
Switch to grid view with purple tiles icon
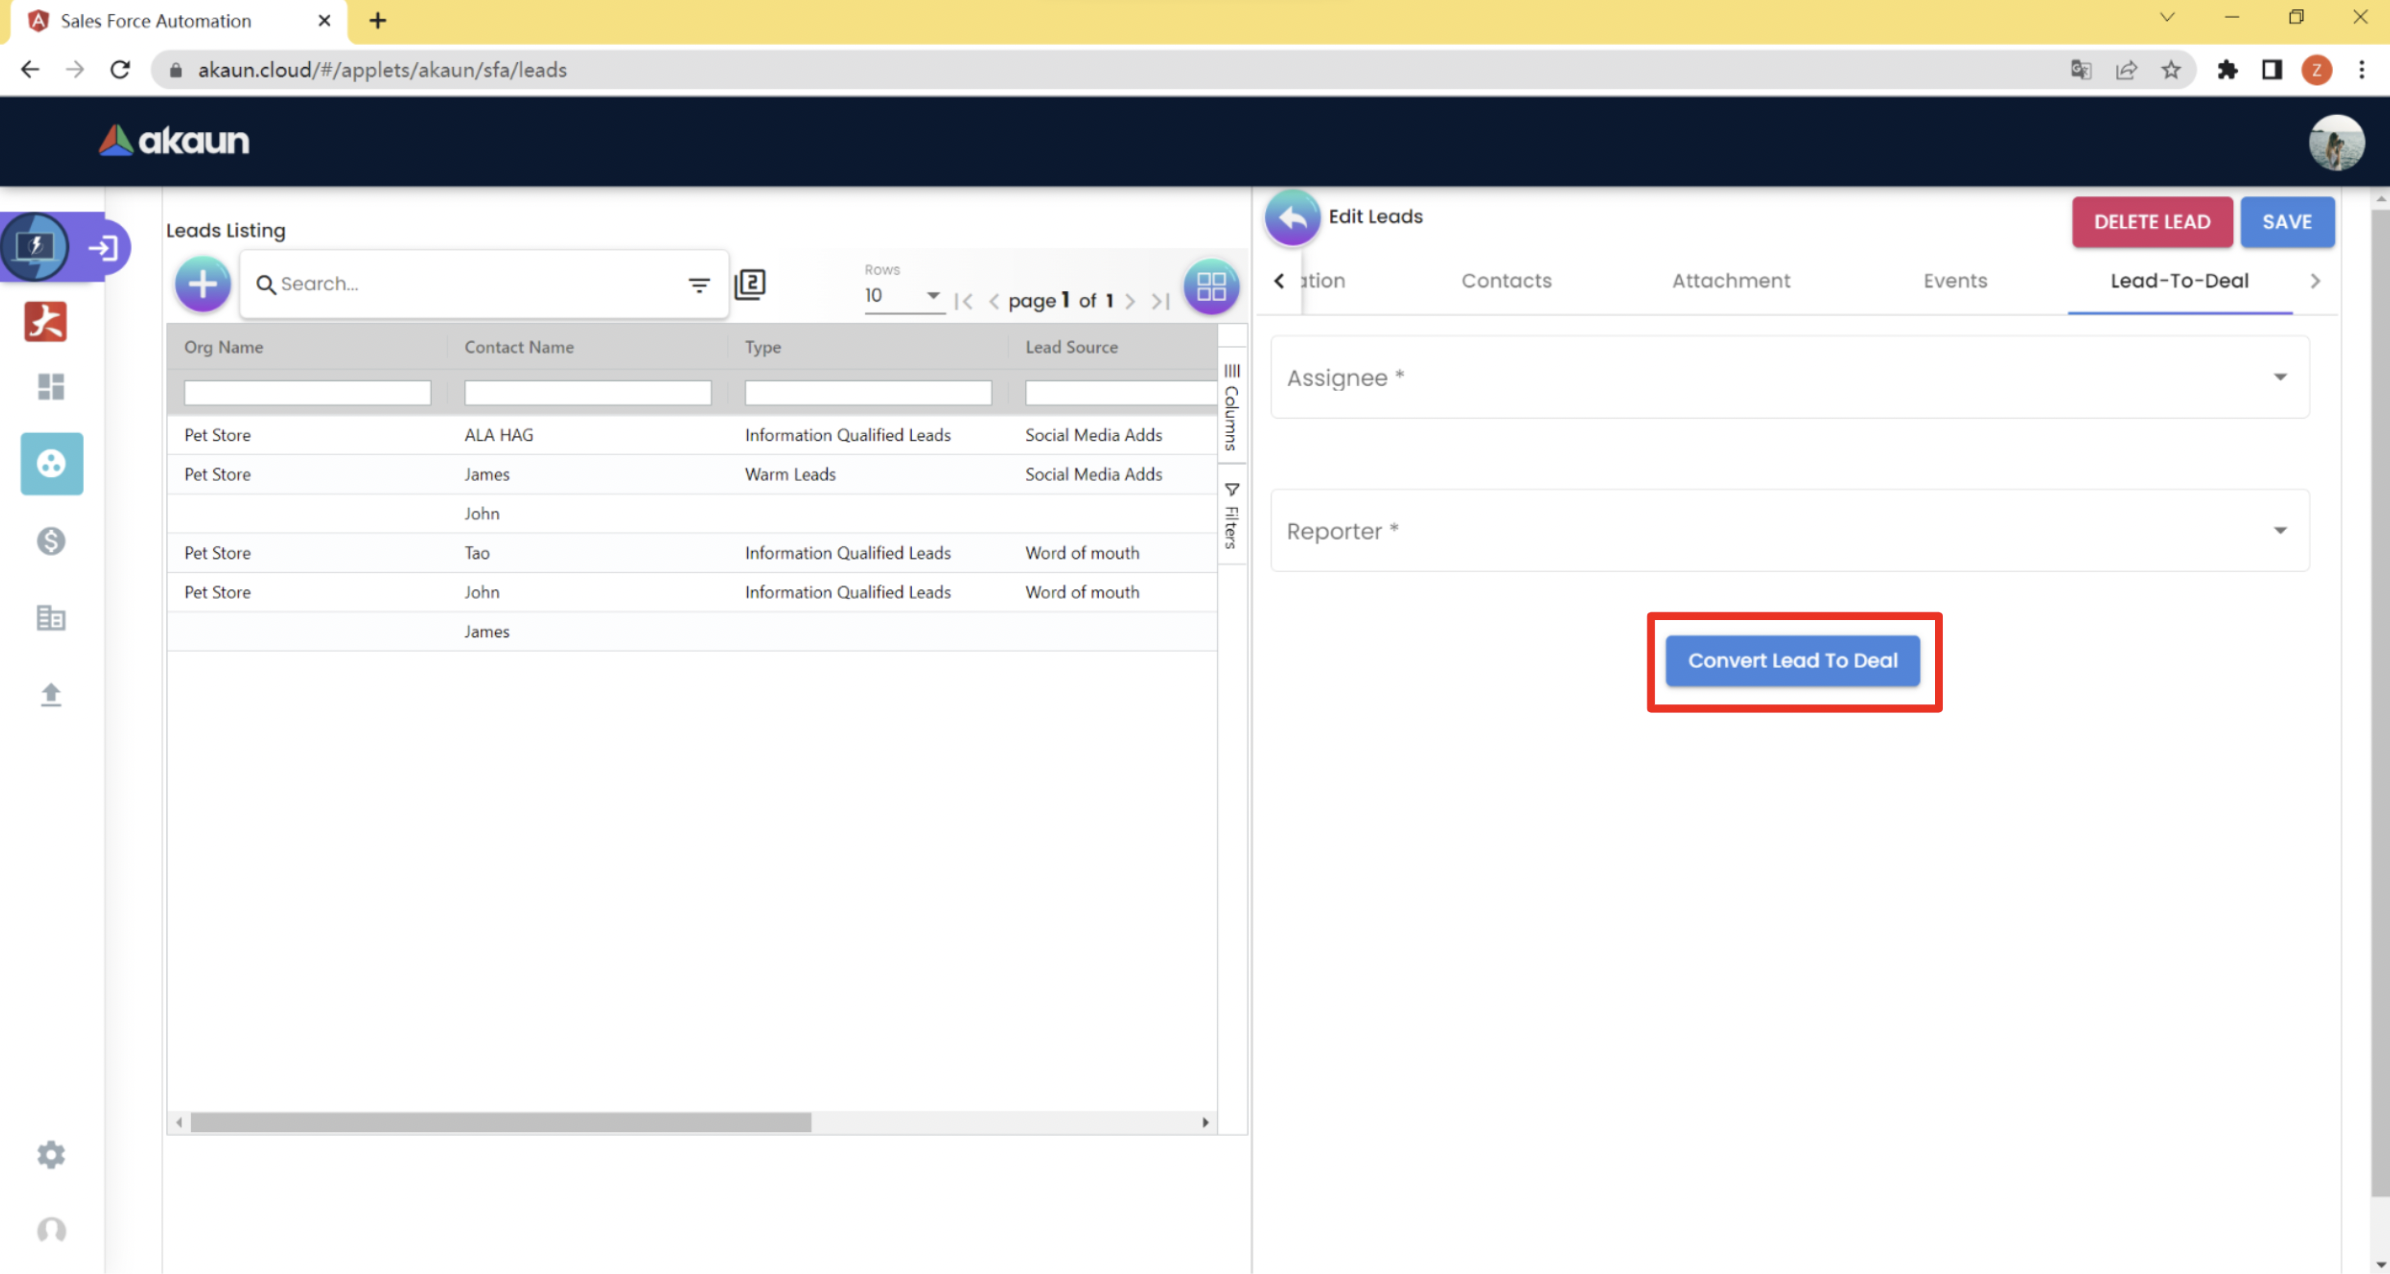click(1211, 286)
